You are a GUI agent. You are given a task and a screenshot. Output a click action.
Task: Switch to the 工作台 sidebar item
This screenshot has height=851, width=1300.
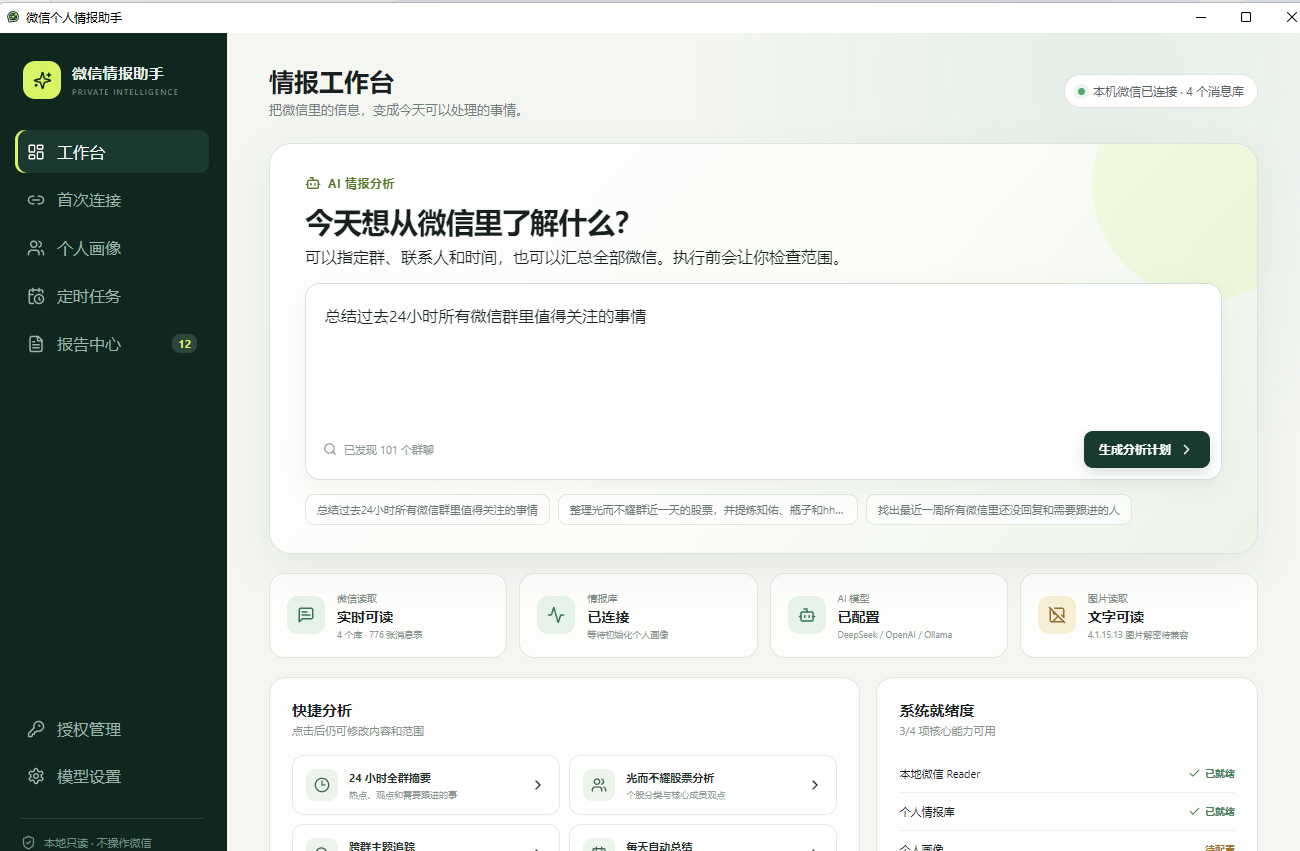pyautogui.click(x=113, y=152)
